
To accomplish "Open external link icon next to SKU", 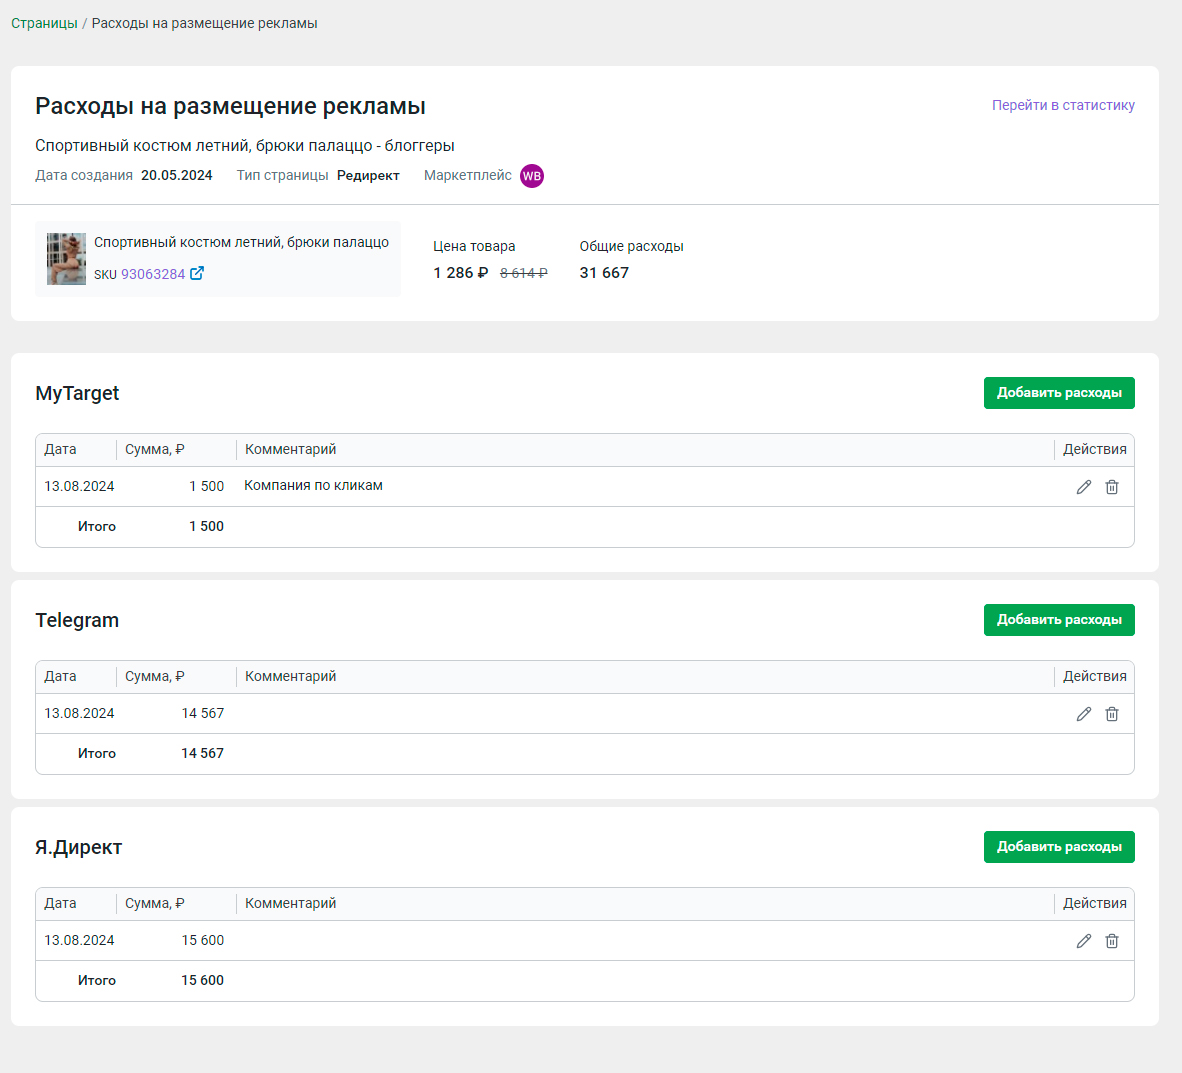I will [197, 273].
